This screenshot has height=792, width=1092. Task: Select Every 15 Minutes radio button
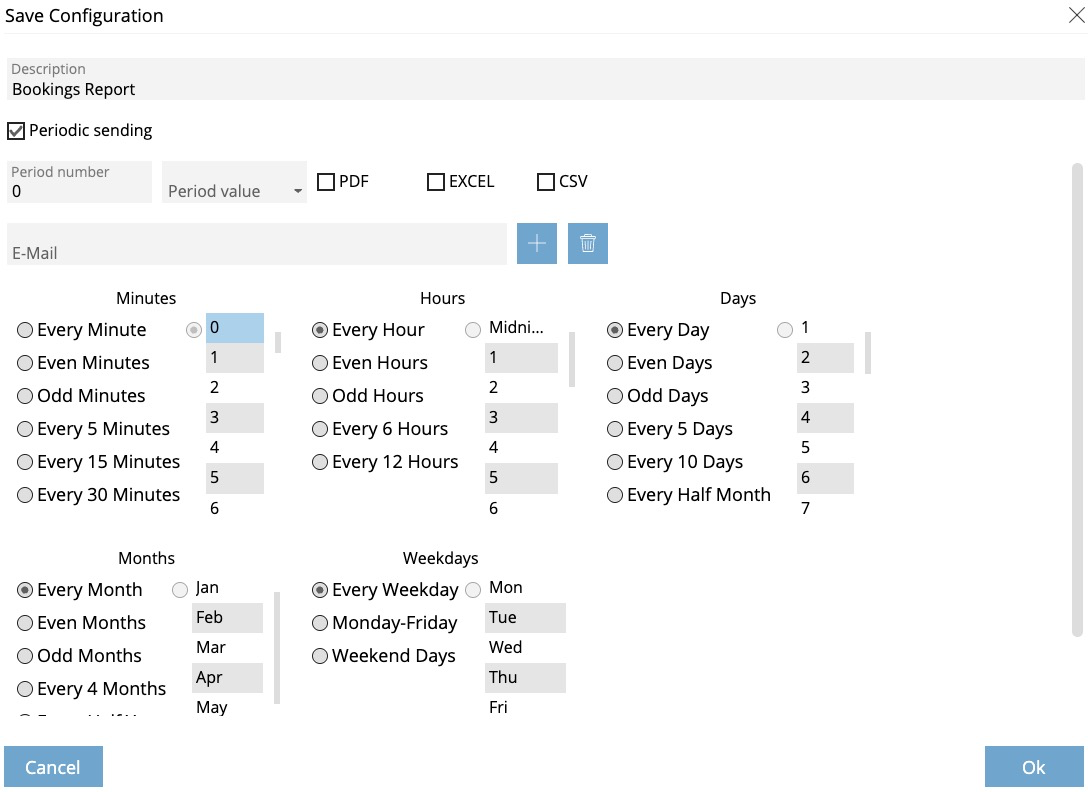25,462
